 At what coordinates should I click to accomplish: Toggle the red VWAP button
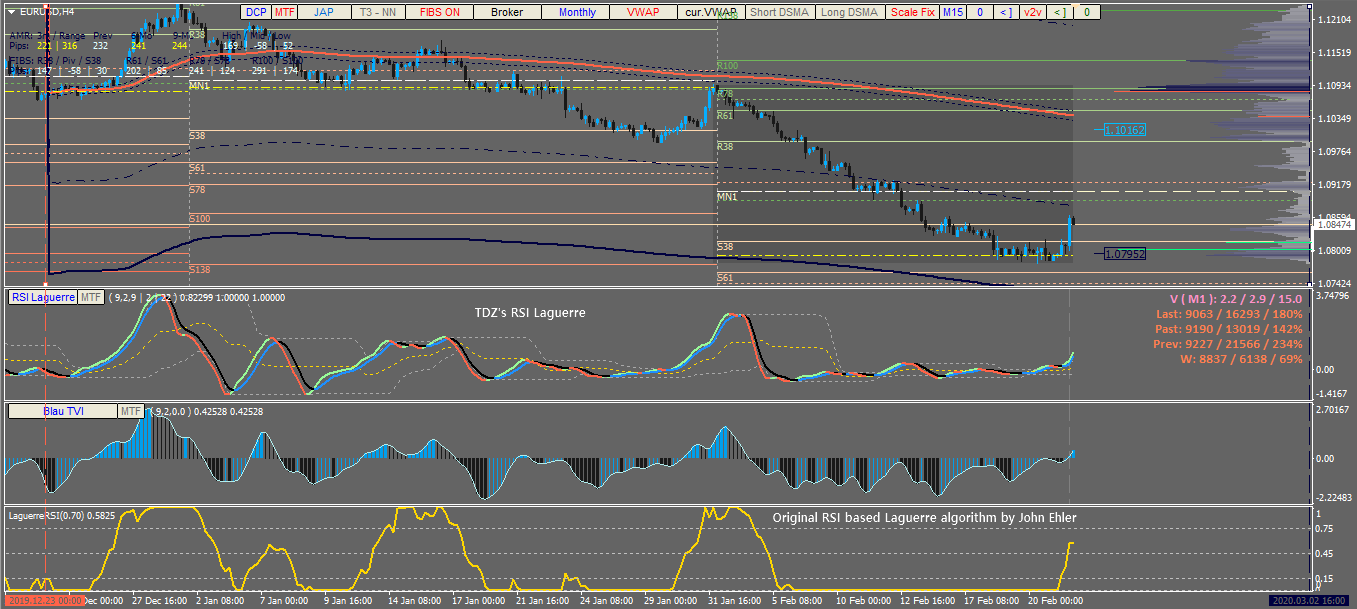(643, 12)
